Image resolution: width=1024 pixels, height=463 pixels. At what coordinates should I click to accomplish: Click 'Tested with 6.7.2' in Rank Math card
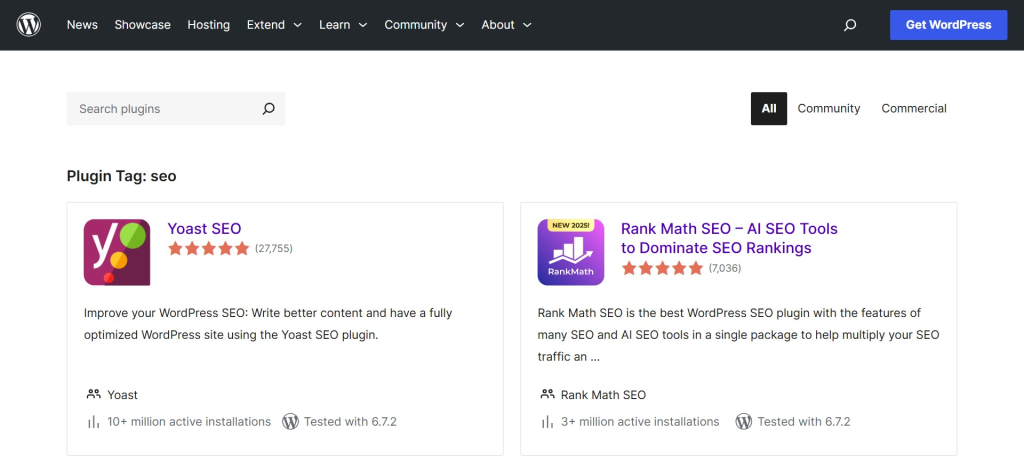pos(804,422)
